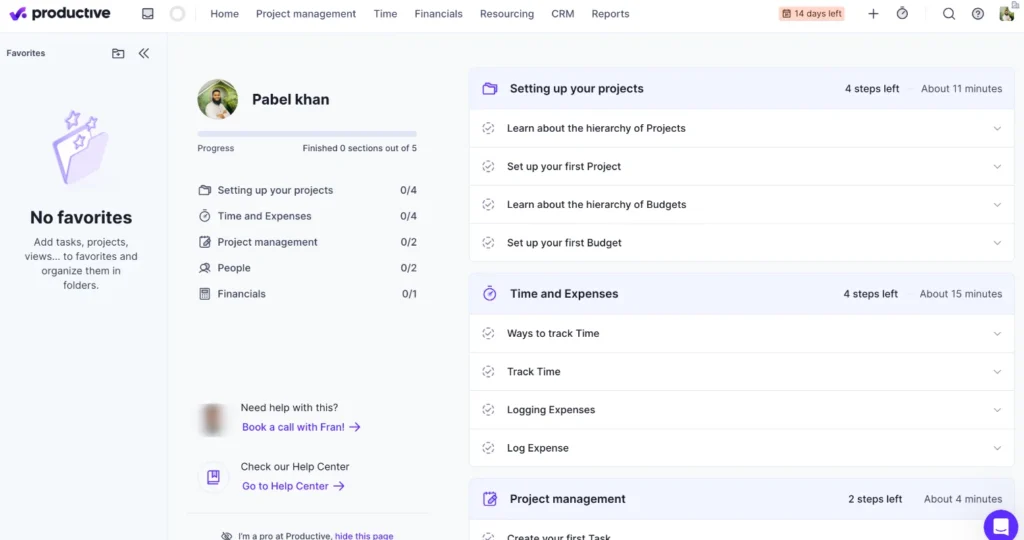
Task: Mark 'Logging Expenses' step complete
Action: tap(488, 409)
